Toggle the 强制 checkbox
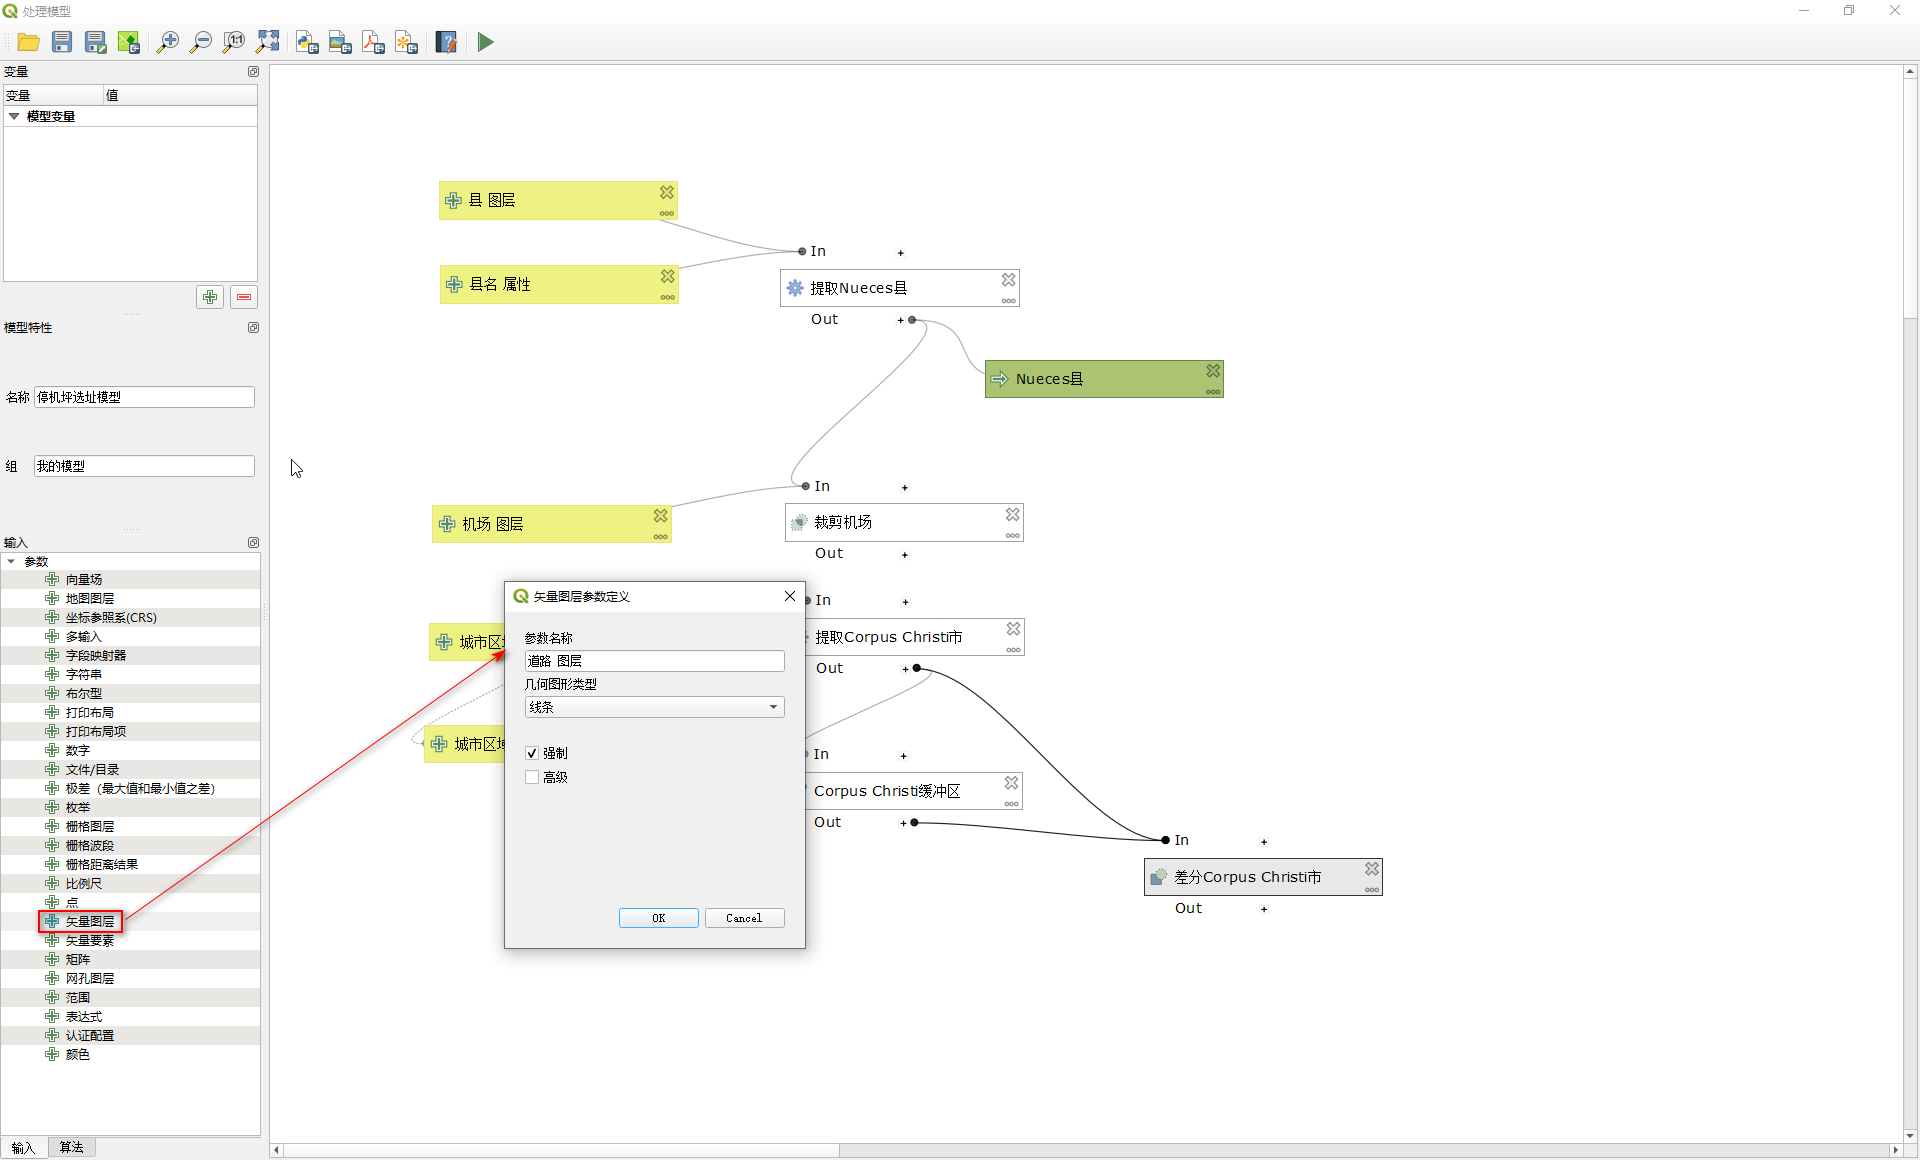Image resolution: width=1920 pixels, height=1160 pixels. (x=532, y=753)
